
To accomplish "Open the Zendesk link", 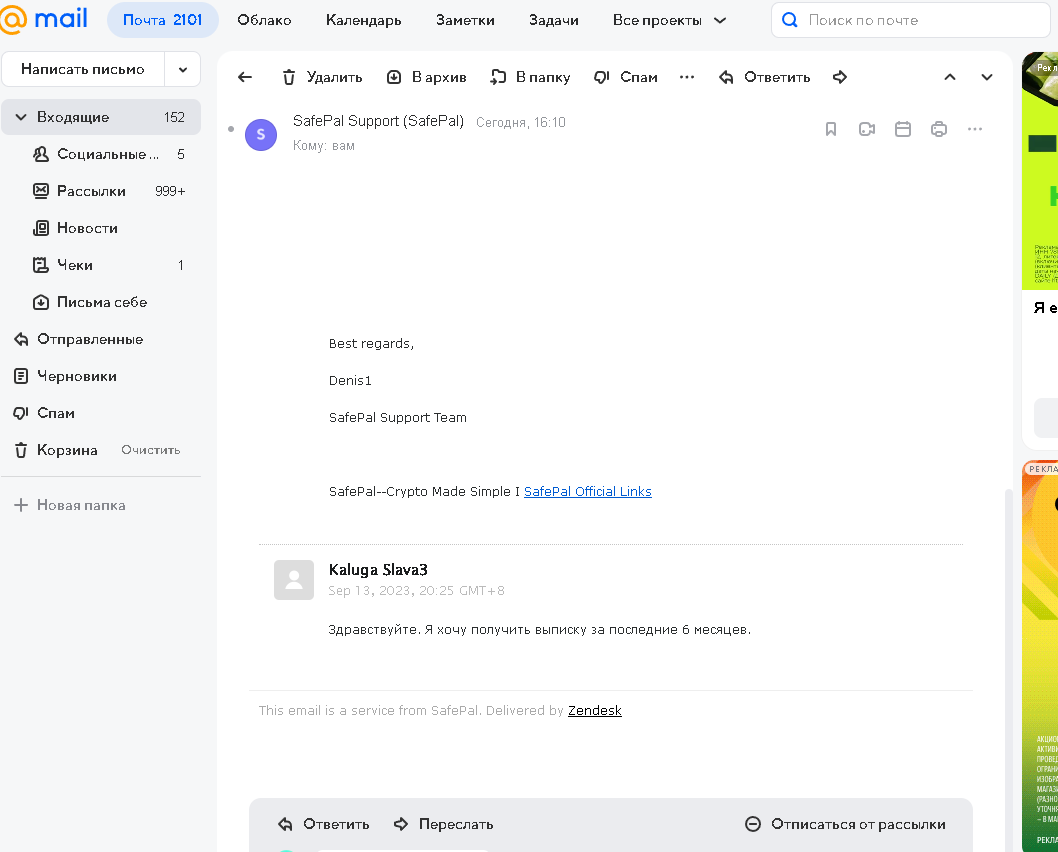I will (594, 710).
